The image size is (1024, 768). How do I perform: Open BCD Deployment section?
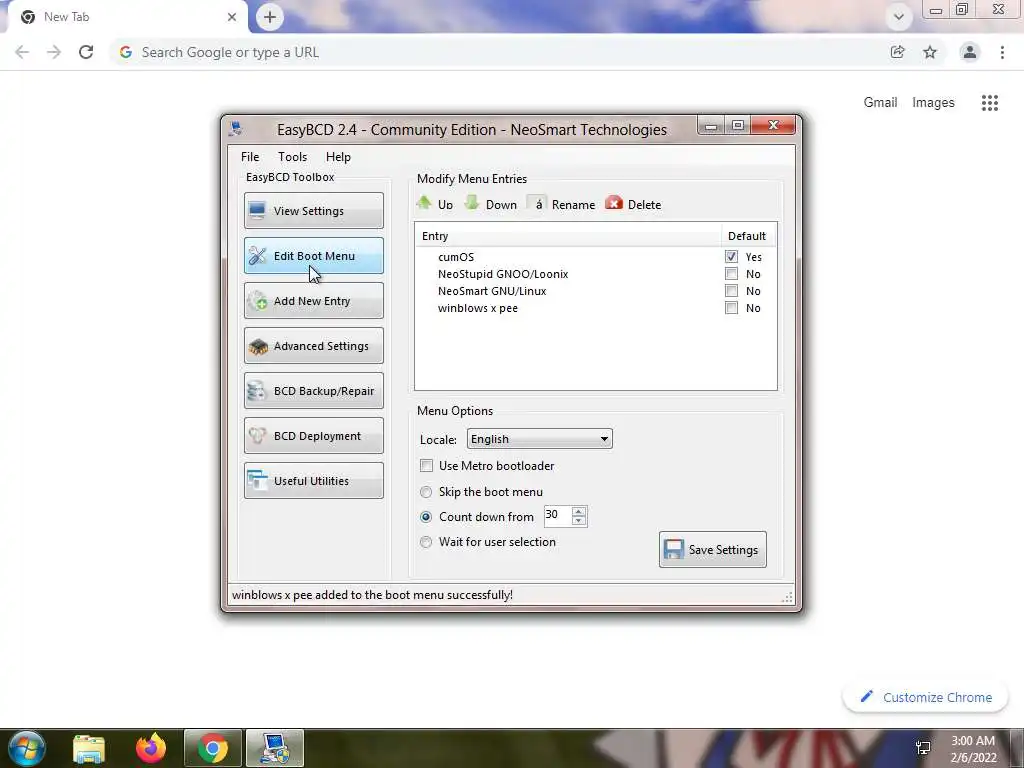313,436
